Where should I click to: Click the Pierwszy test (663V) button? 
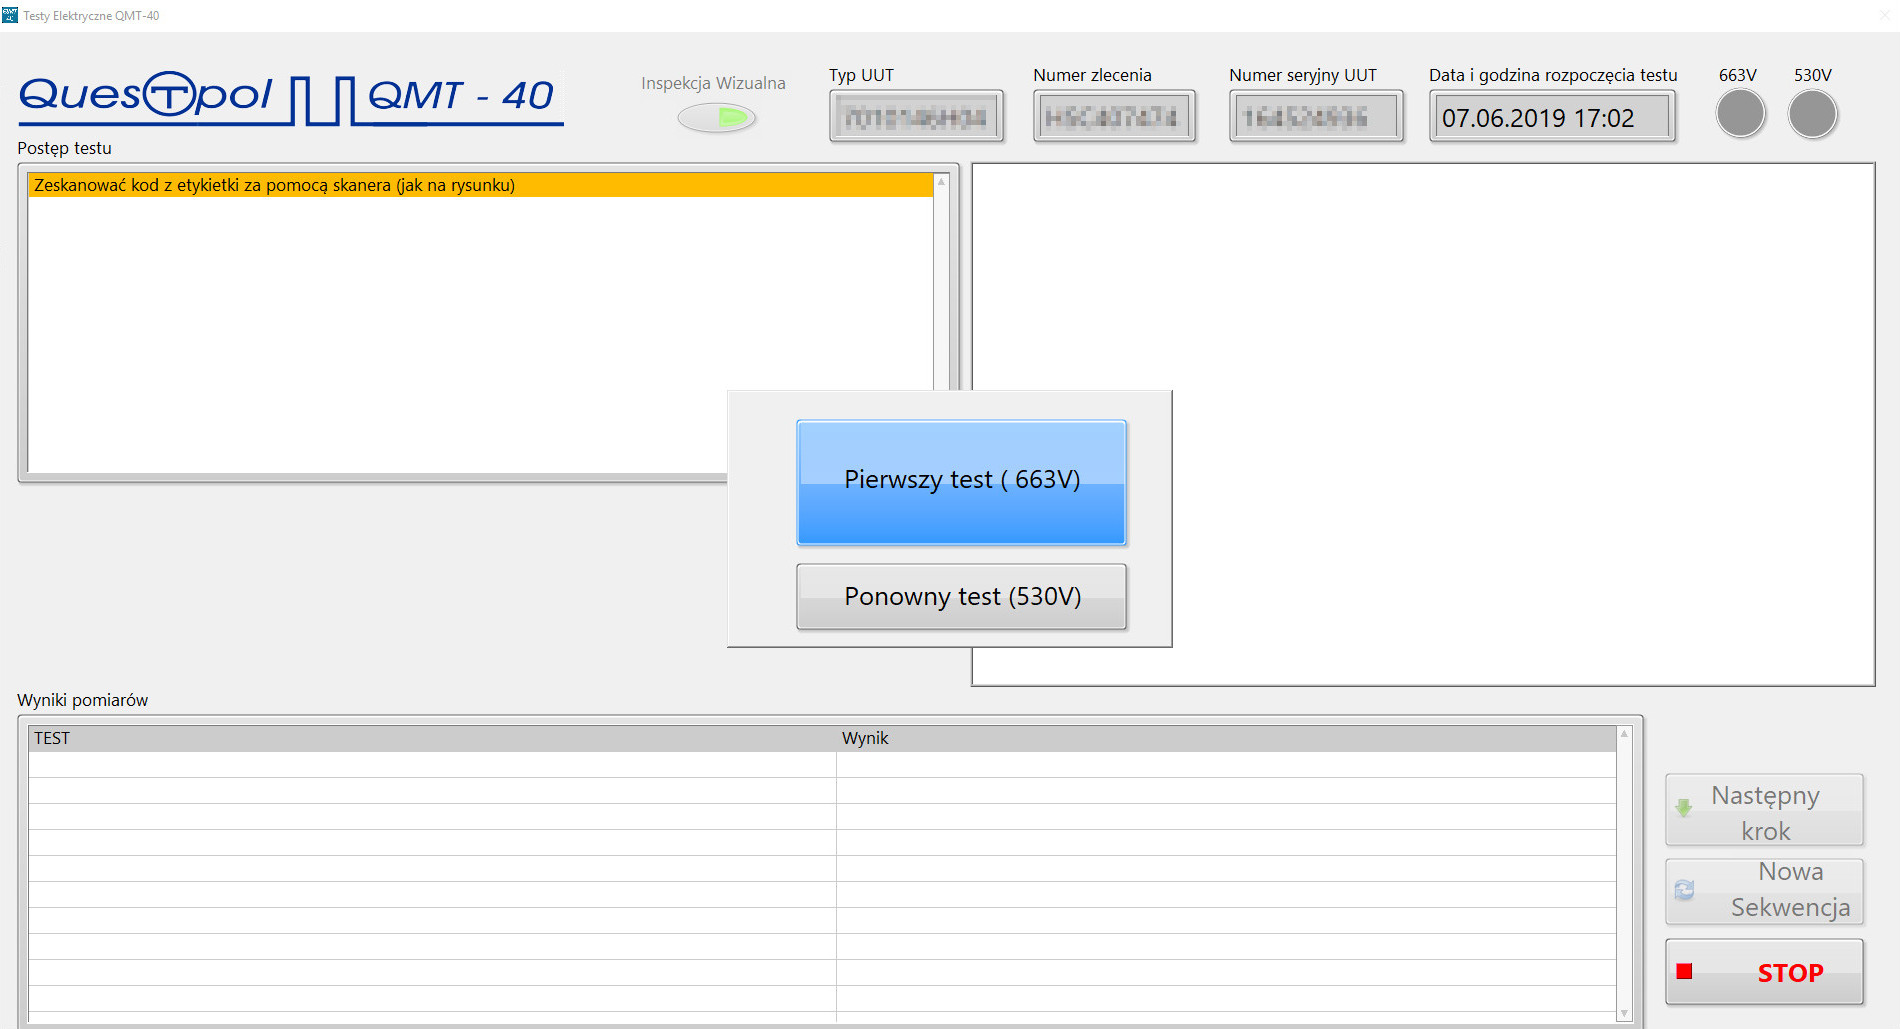tap(961, 482)
